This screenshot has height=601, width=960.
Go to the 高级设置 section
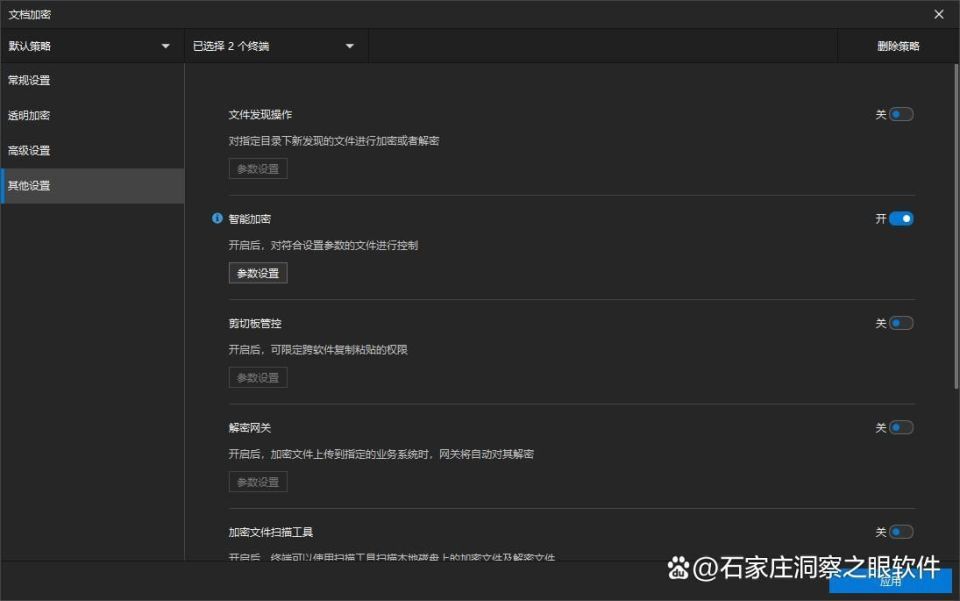92,151
